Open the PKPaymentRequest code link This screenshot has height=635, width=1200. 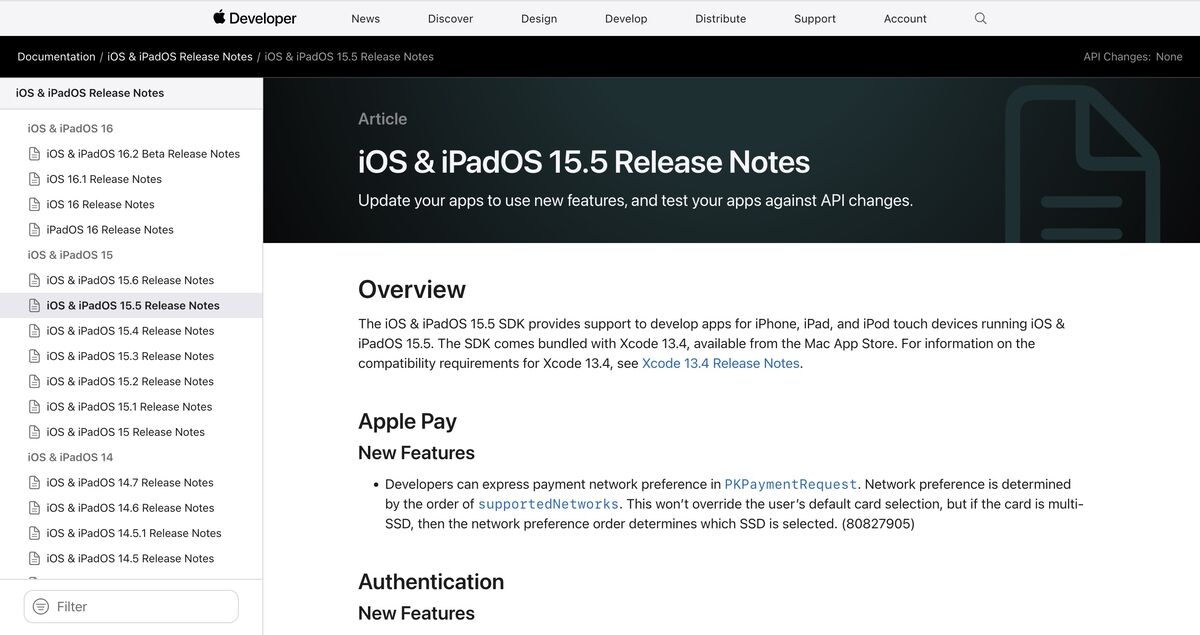(x=791, y=484)
